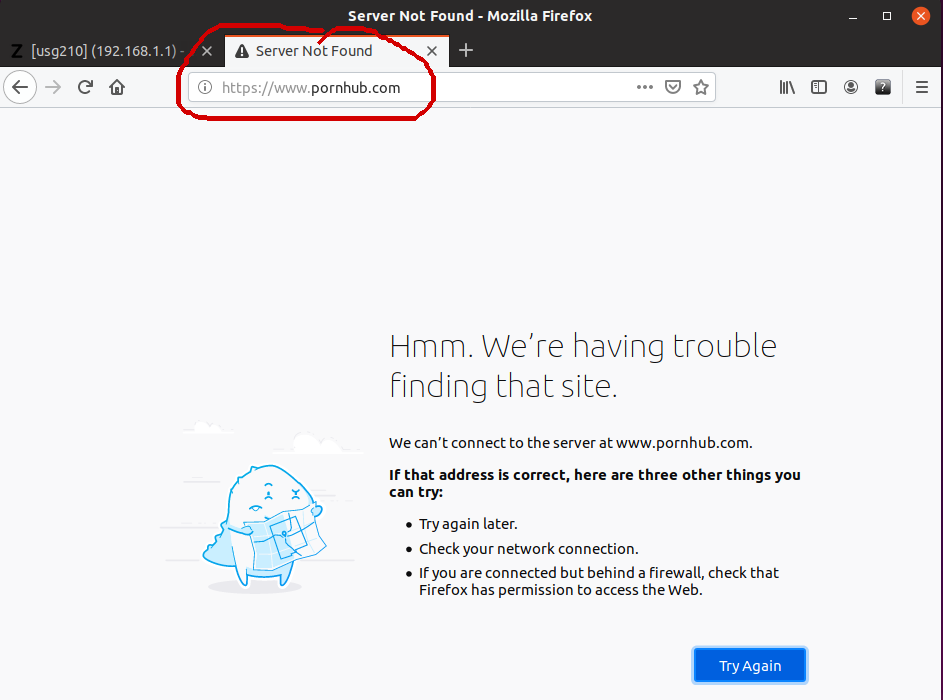Save page to Pocket
Viewport: 943px width, 700px height.
673,87
